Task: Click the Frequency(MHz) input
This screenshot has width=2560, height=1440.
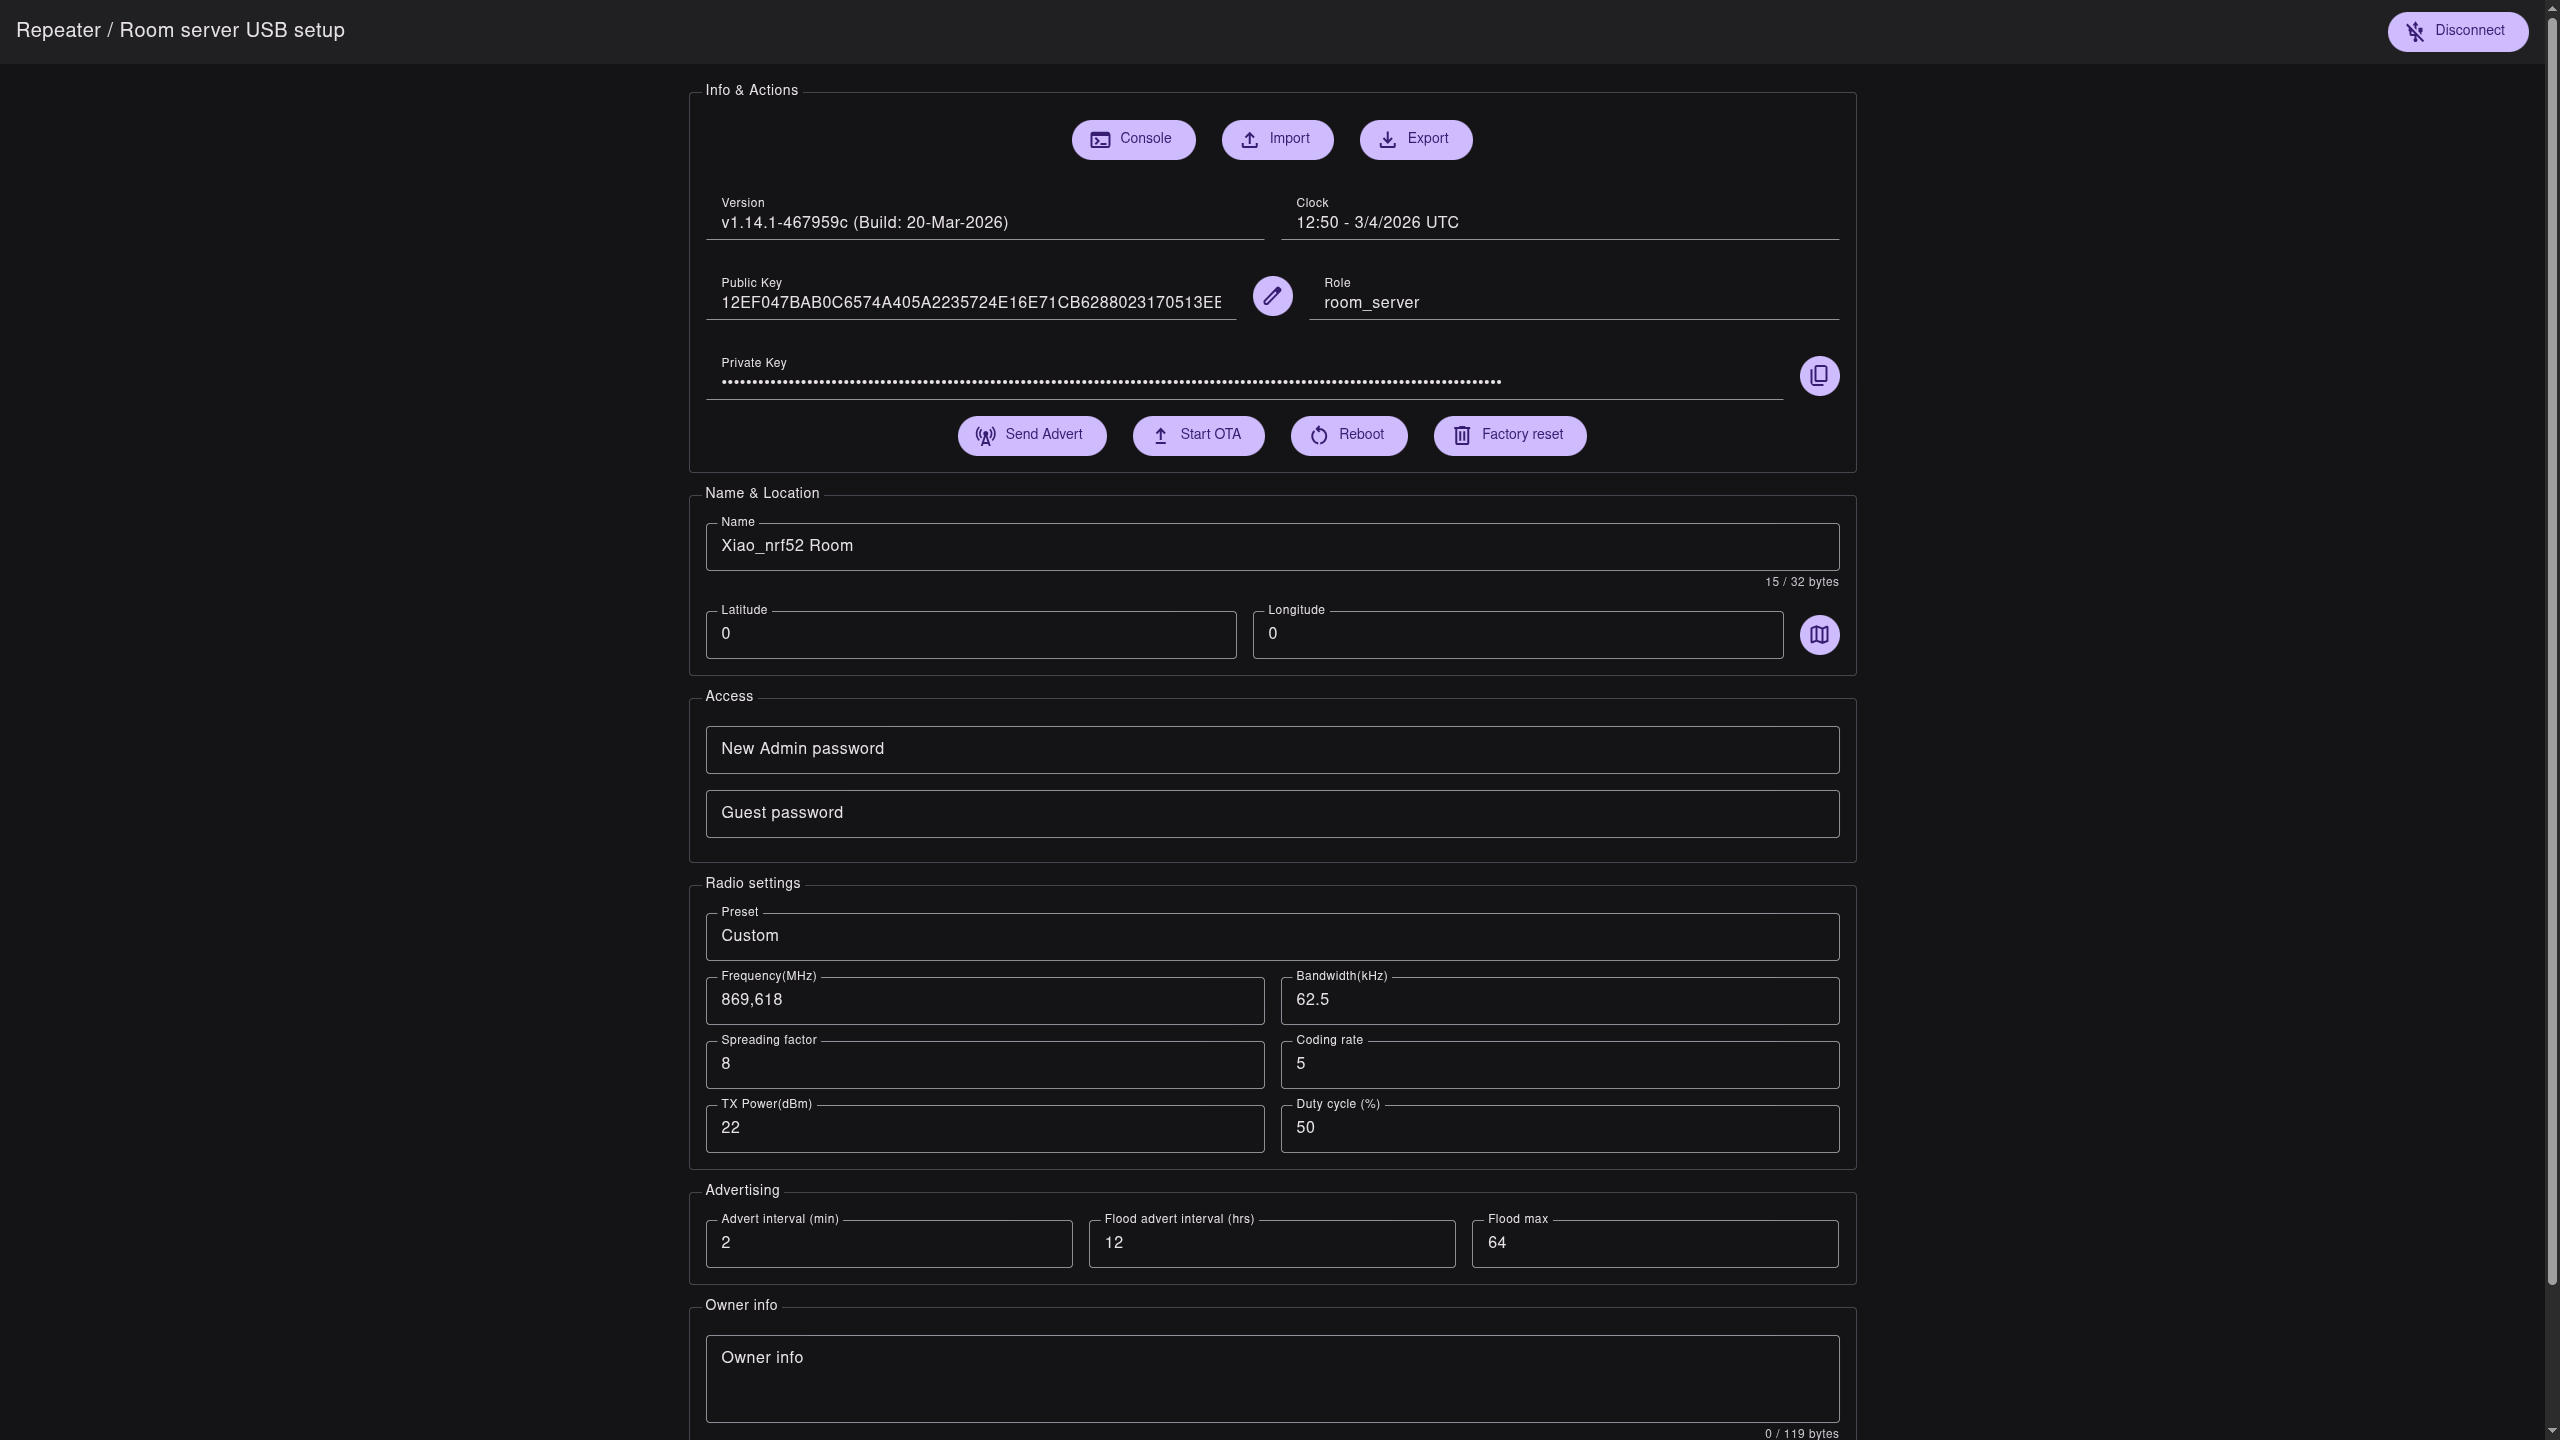Action: [x=984, y=1001]
